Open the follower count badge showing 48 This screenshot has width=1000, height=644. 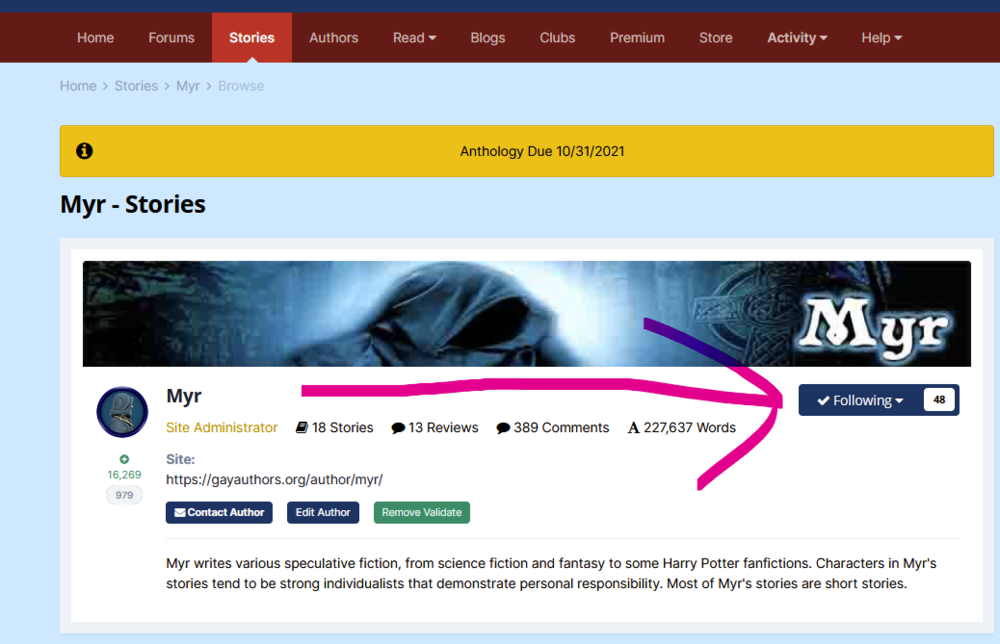pos(939,400)
